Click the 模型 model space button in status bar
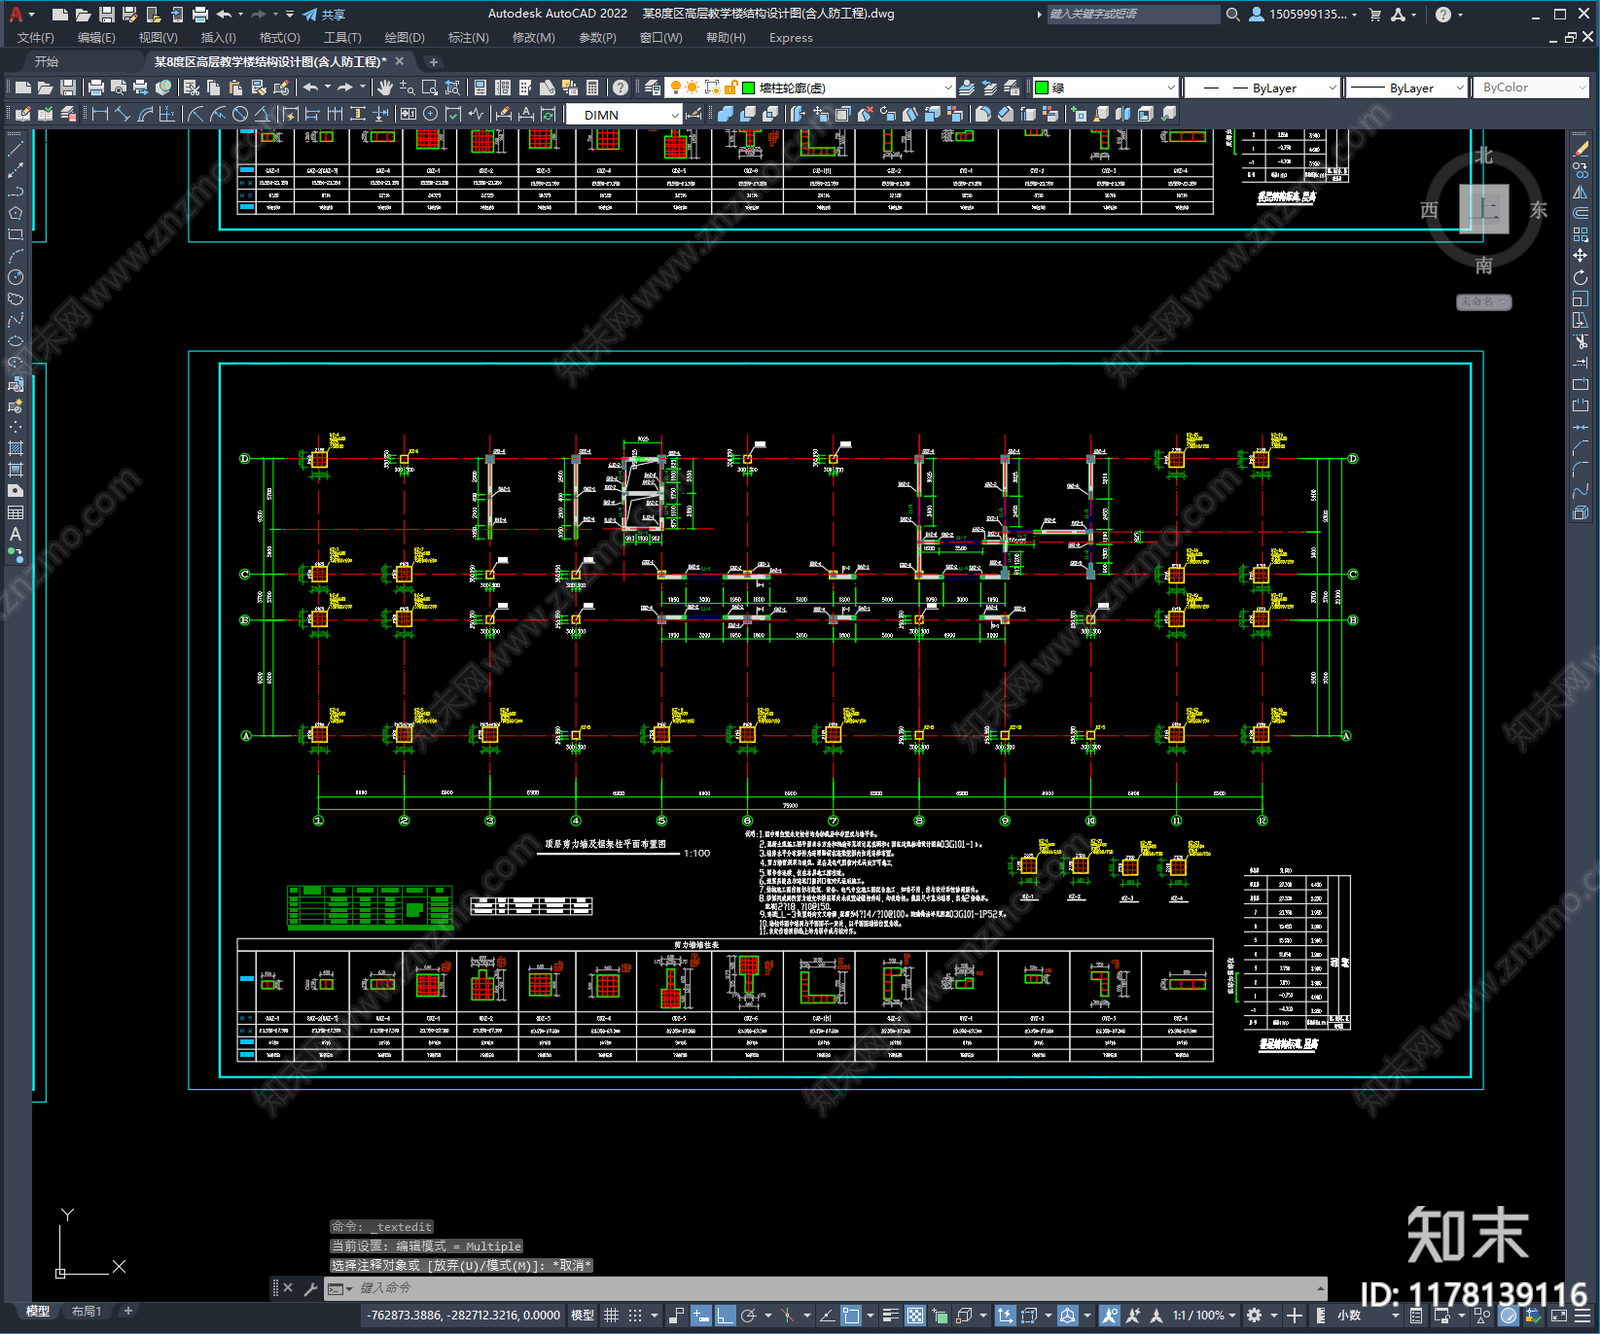This screenshot has height=1334, width=1600. (x=582, y=1315)
